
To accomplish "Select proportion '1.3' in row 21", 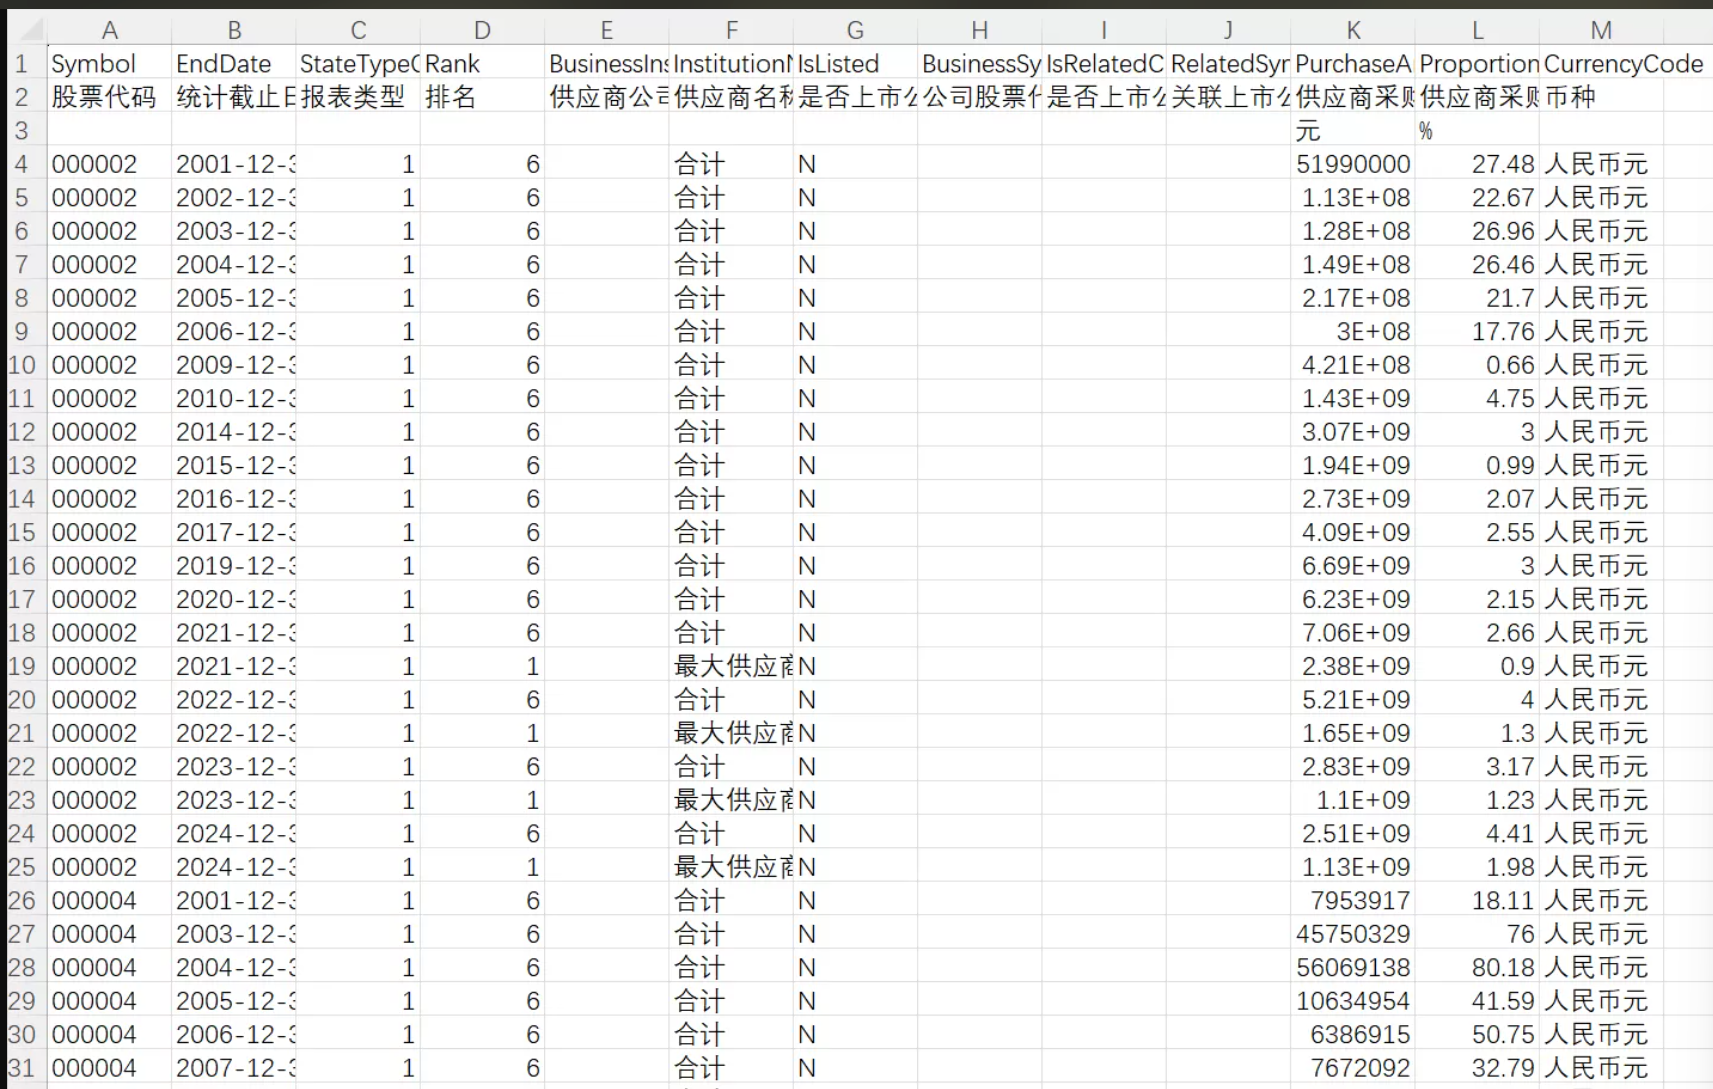I will pyautogui.click(x=1477, y=733).
